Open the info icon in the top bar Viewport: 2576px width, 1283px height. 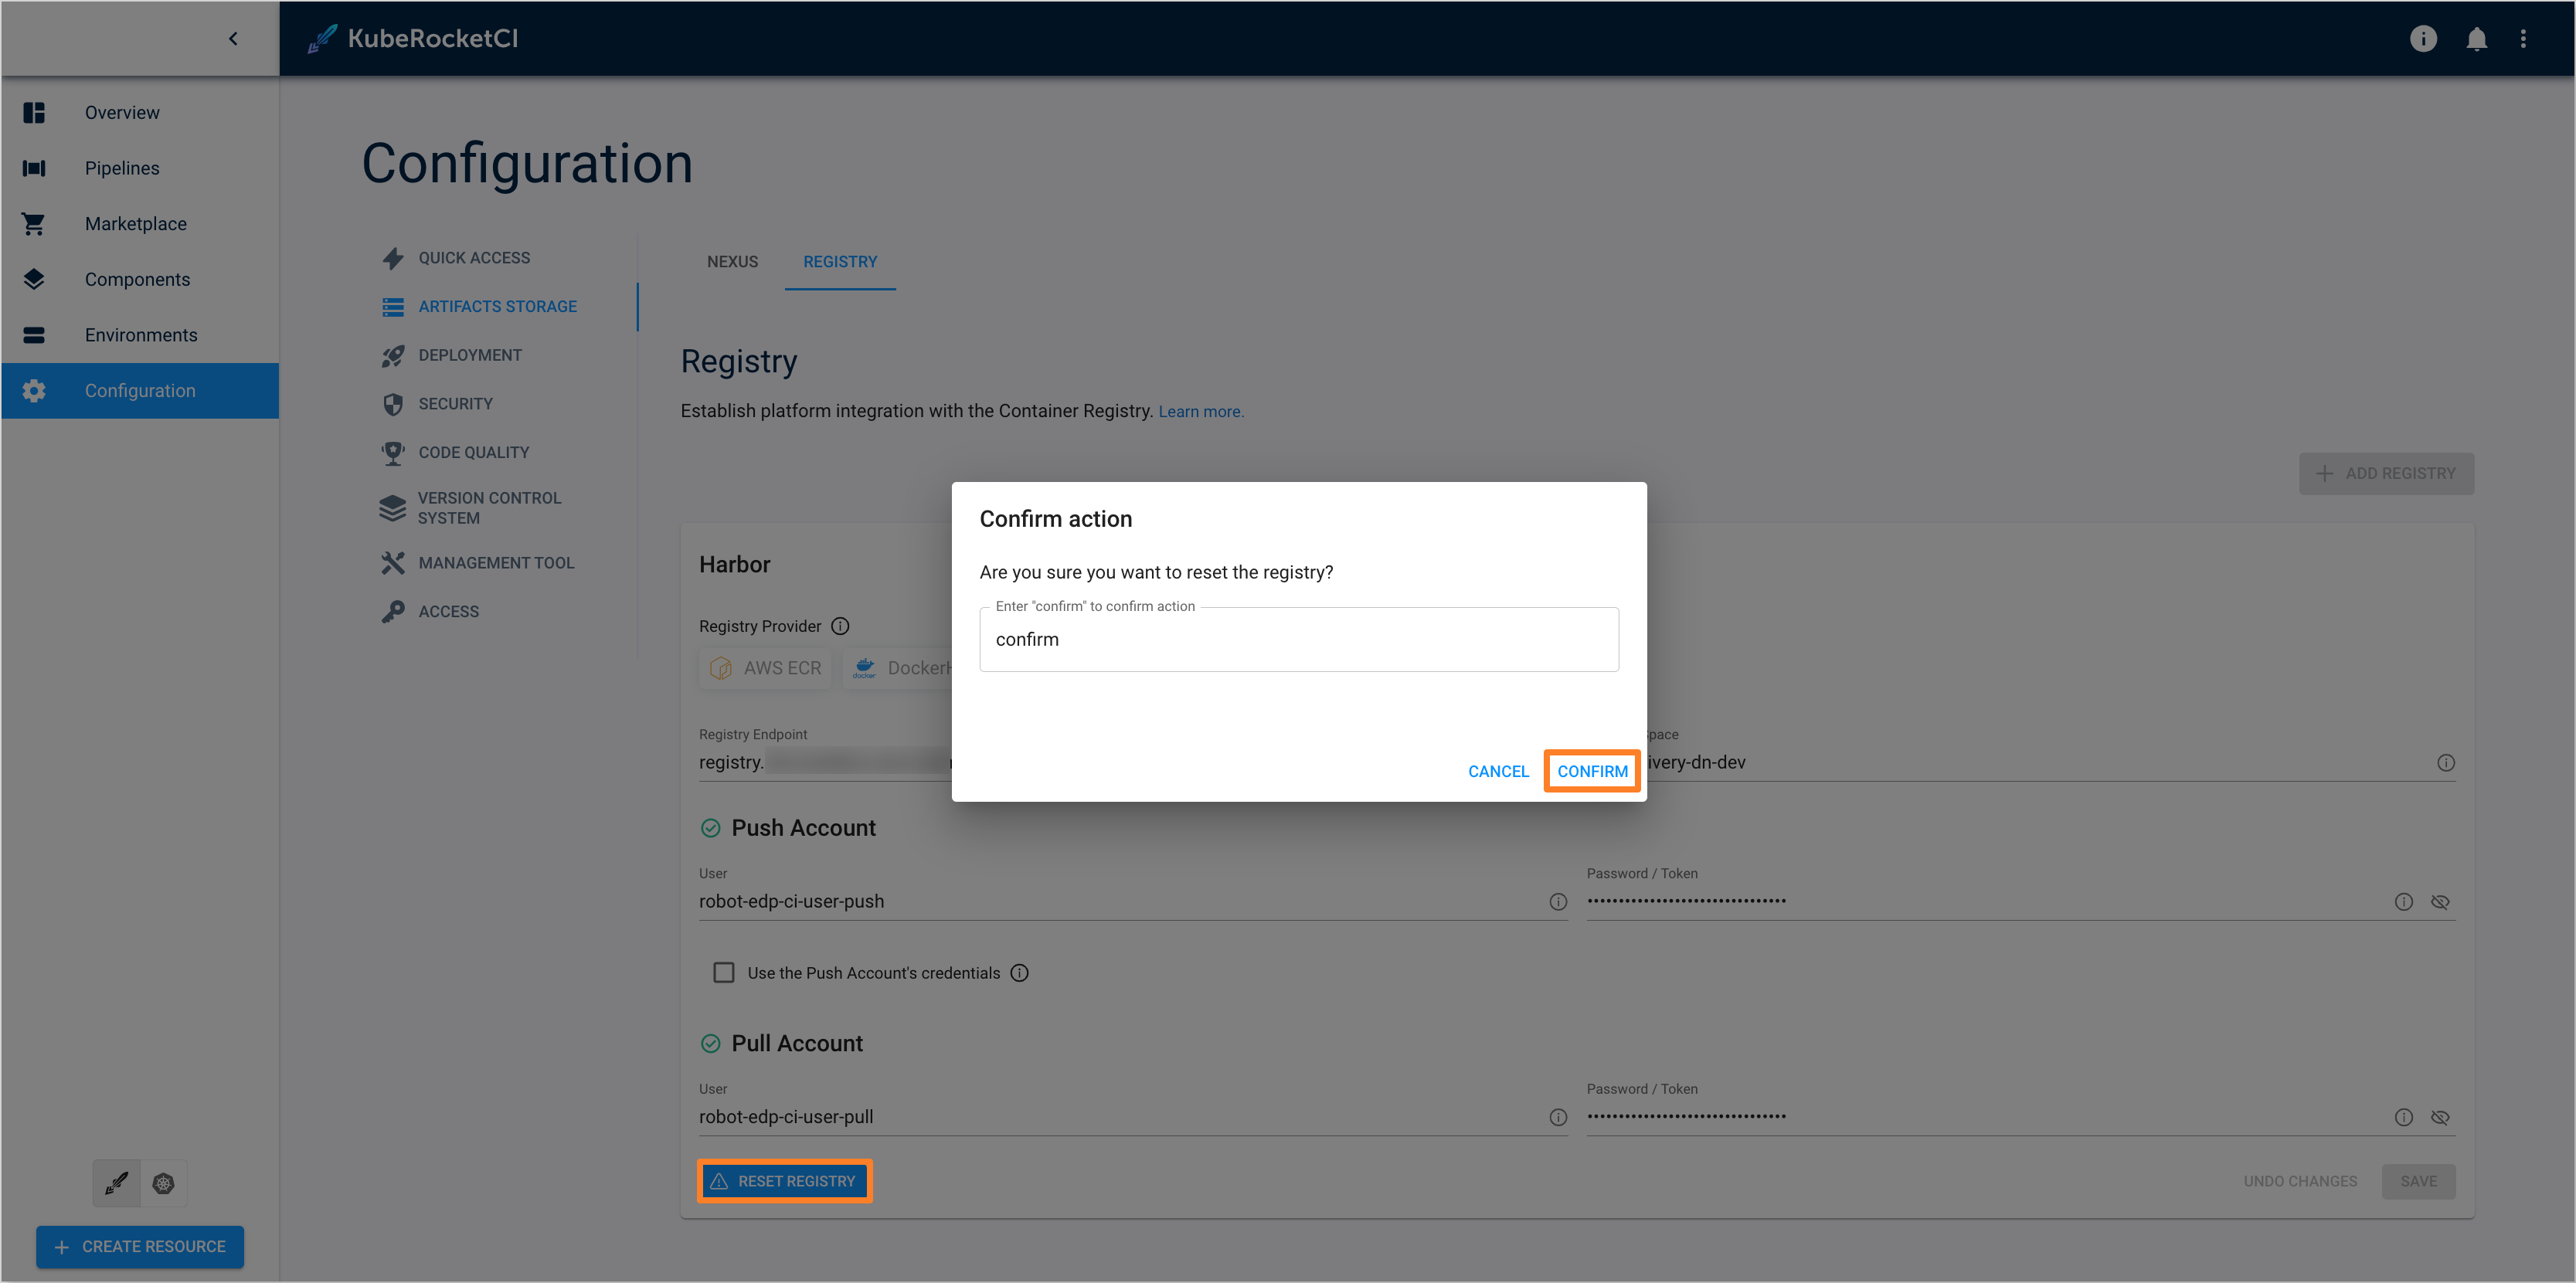point(2422,38)
